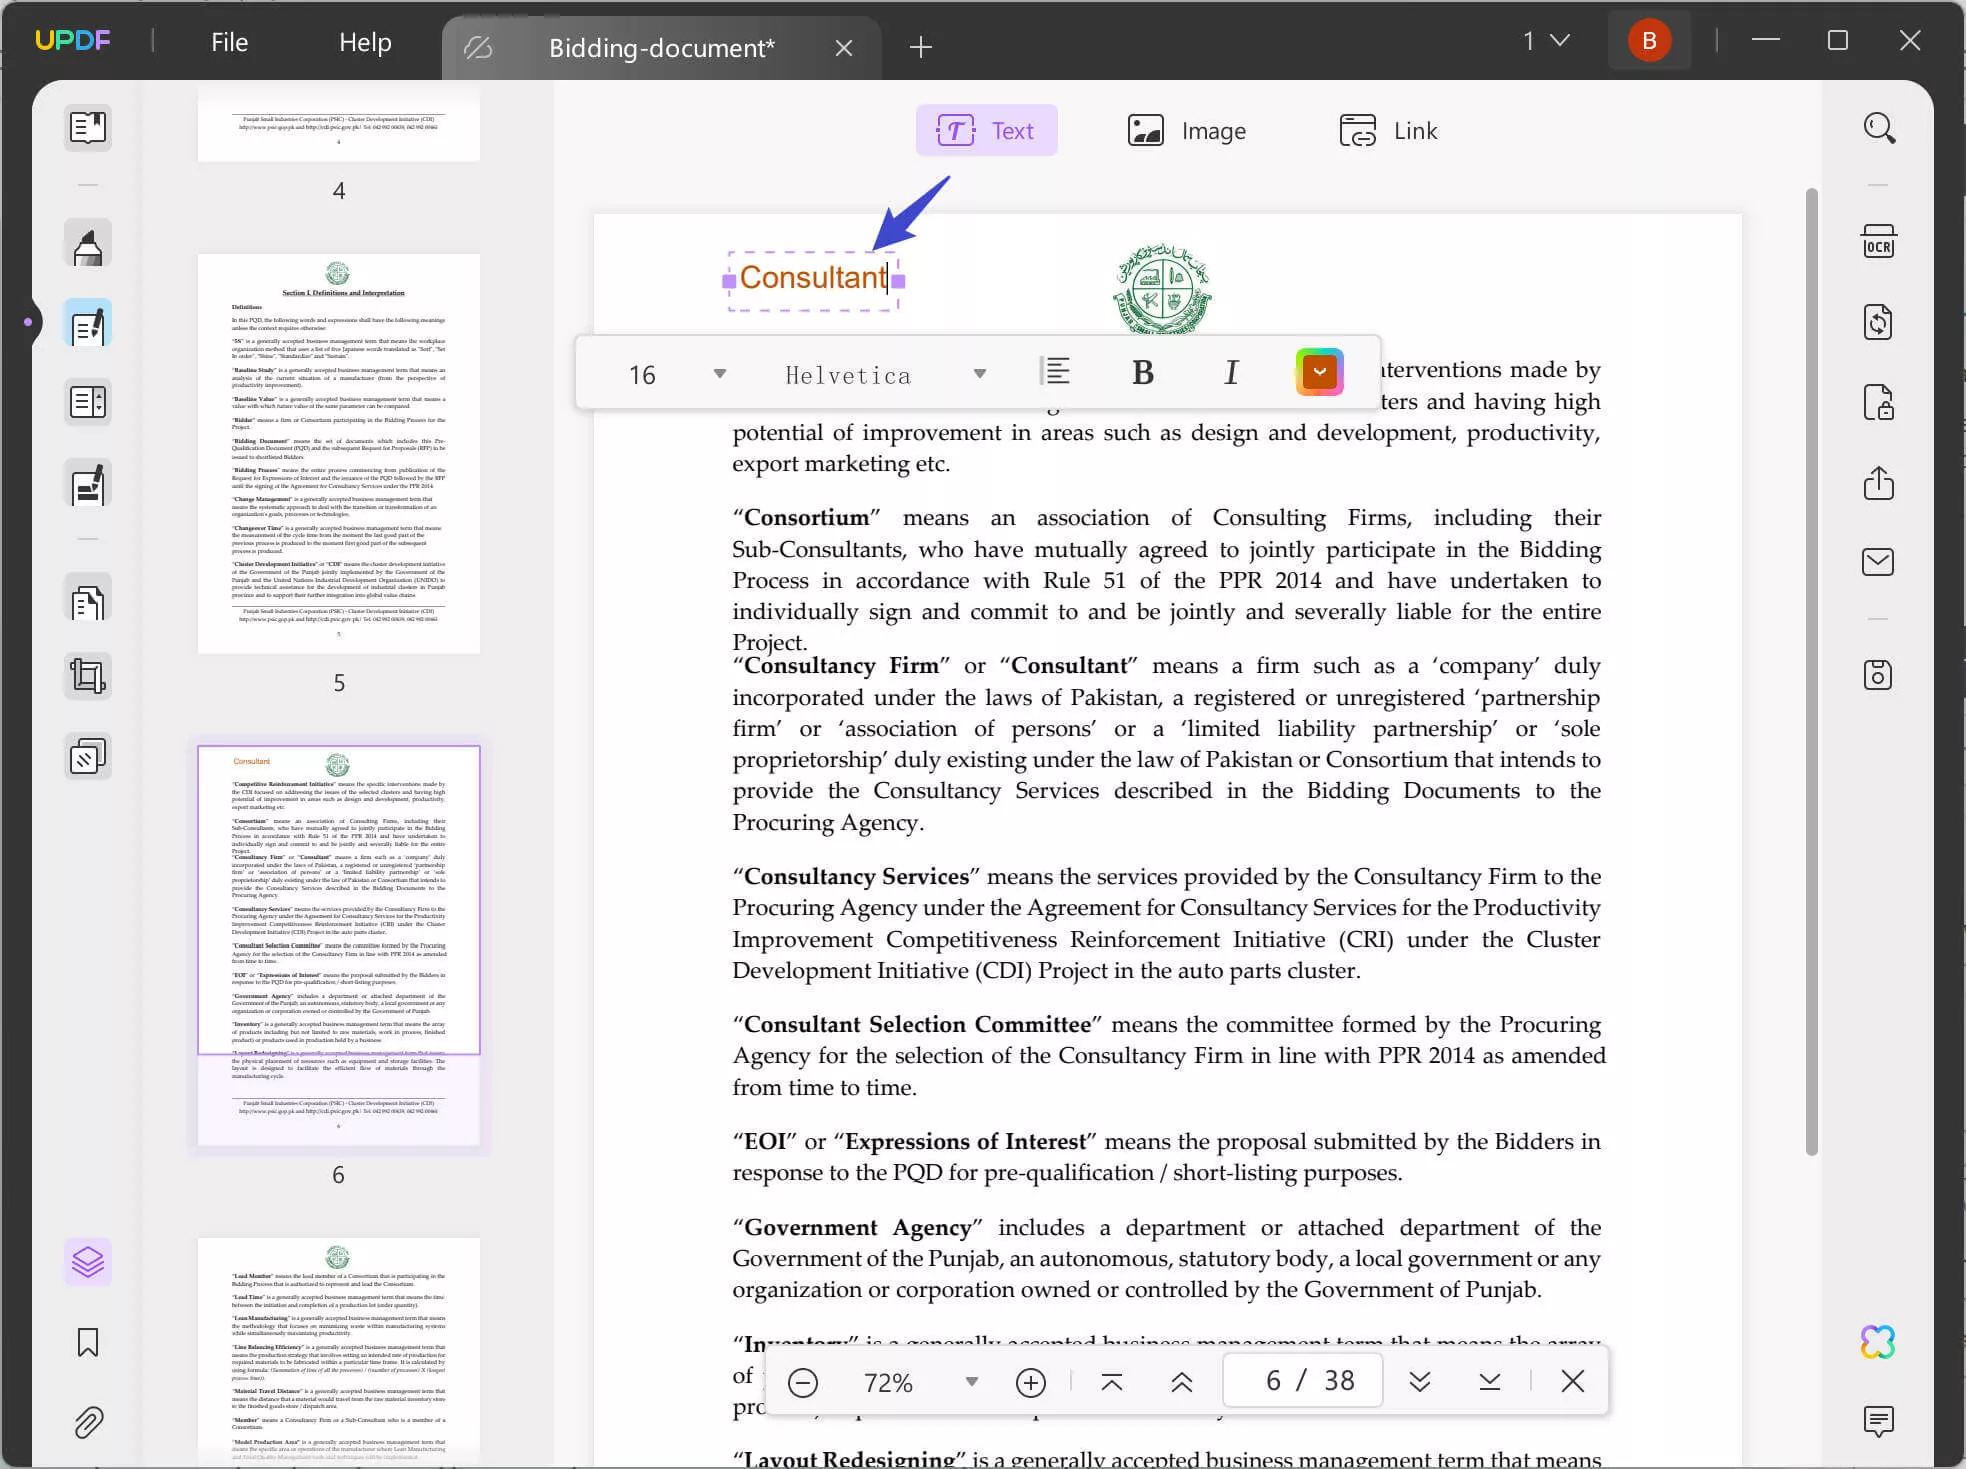The image size is (1966, 1469).
Task: Select the Text insertion tool
Action: (987, 130)
